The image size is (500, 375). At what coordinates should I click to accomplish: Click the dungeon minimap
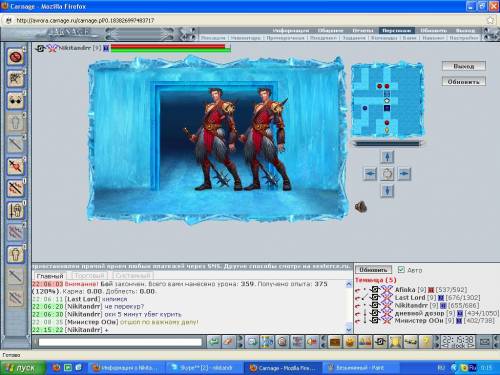387,100
